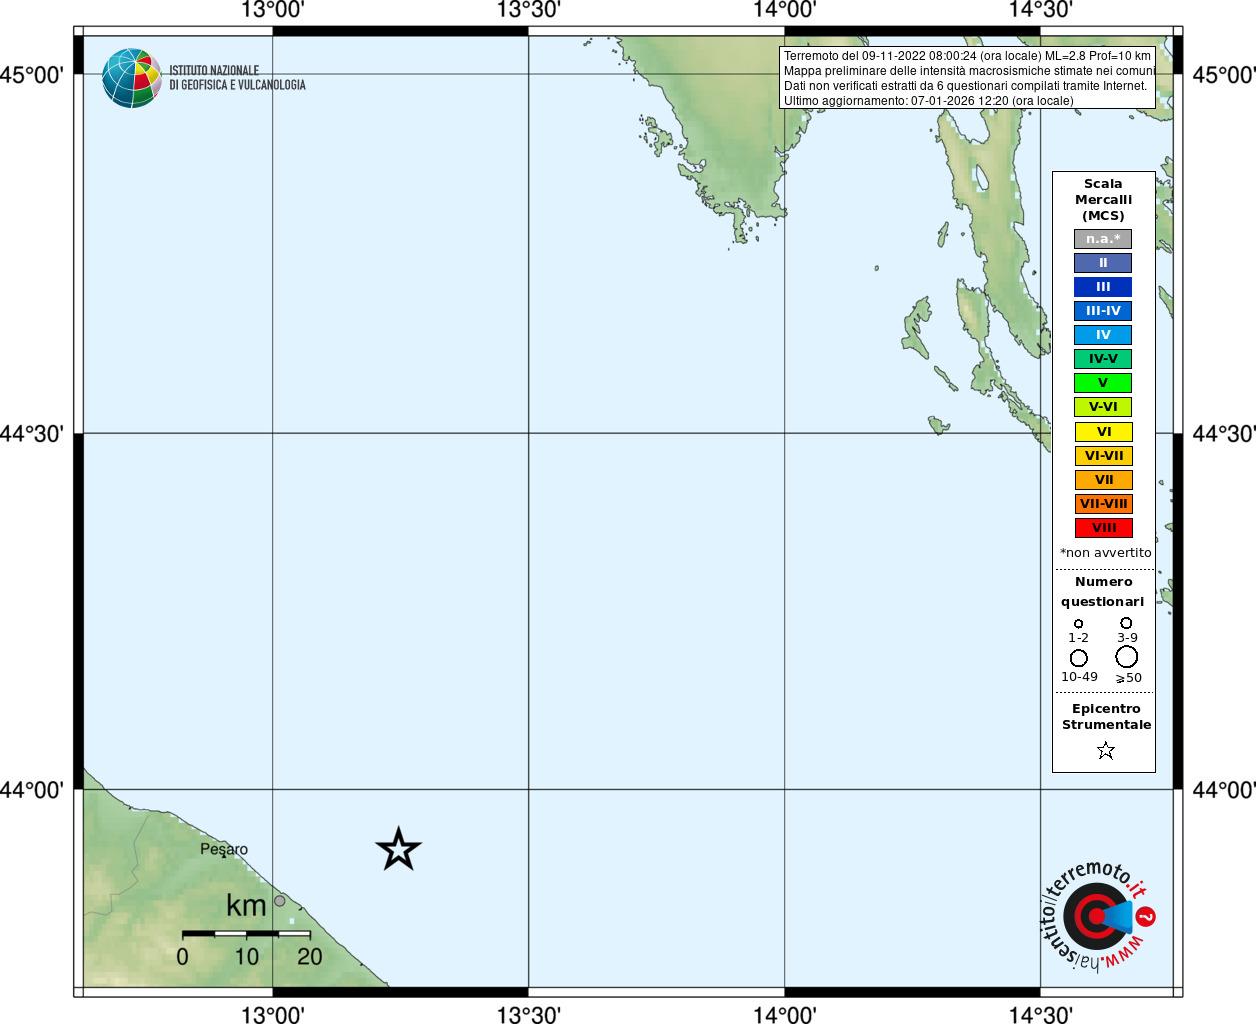Choose the green V intensity swatch
The height and width of the screenshot is (1024, 1256).
tap(1103, 383)
